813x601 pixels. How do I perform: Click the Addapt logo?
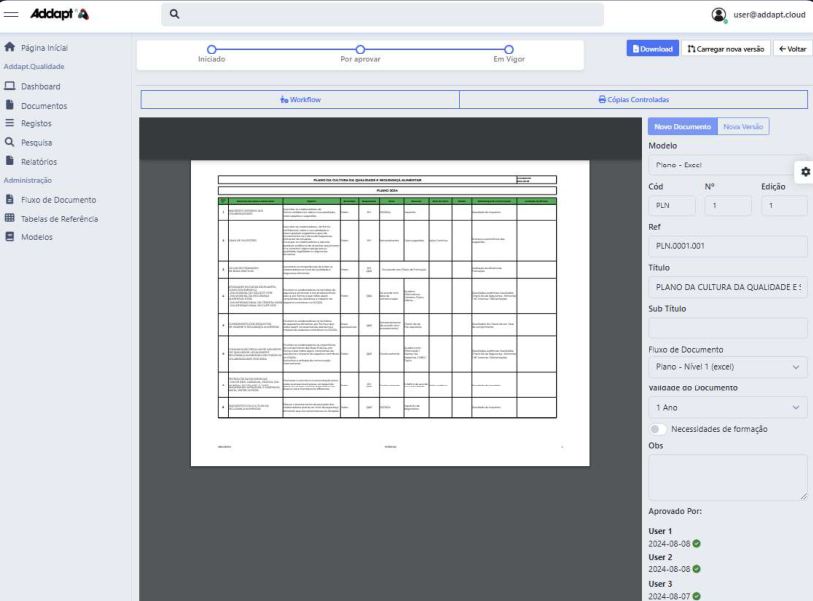click(x=59, y=15)
